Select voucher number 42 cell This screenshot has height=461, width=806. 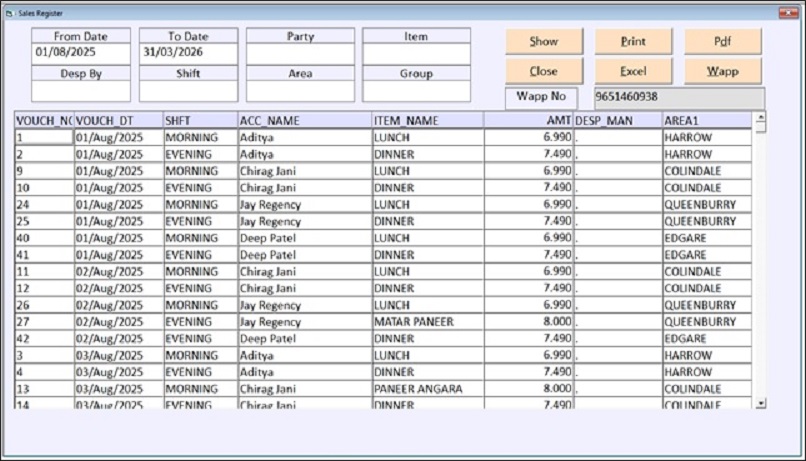click(x=44, y=339)
